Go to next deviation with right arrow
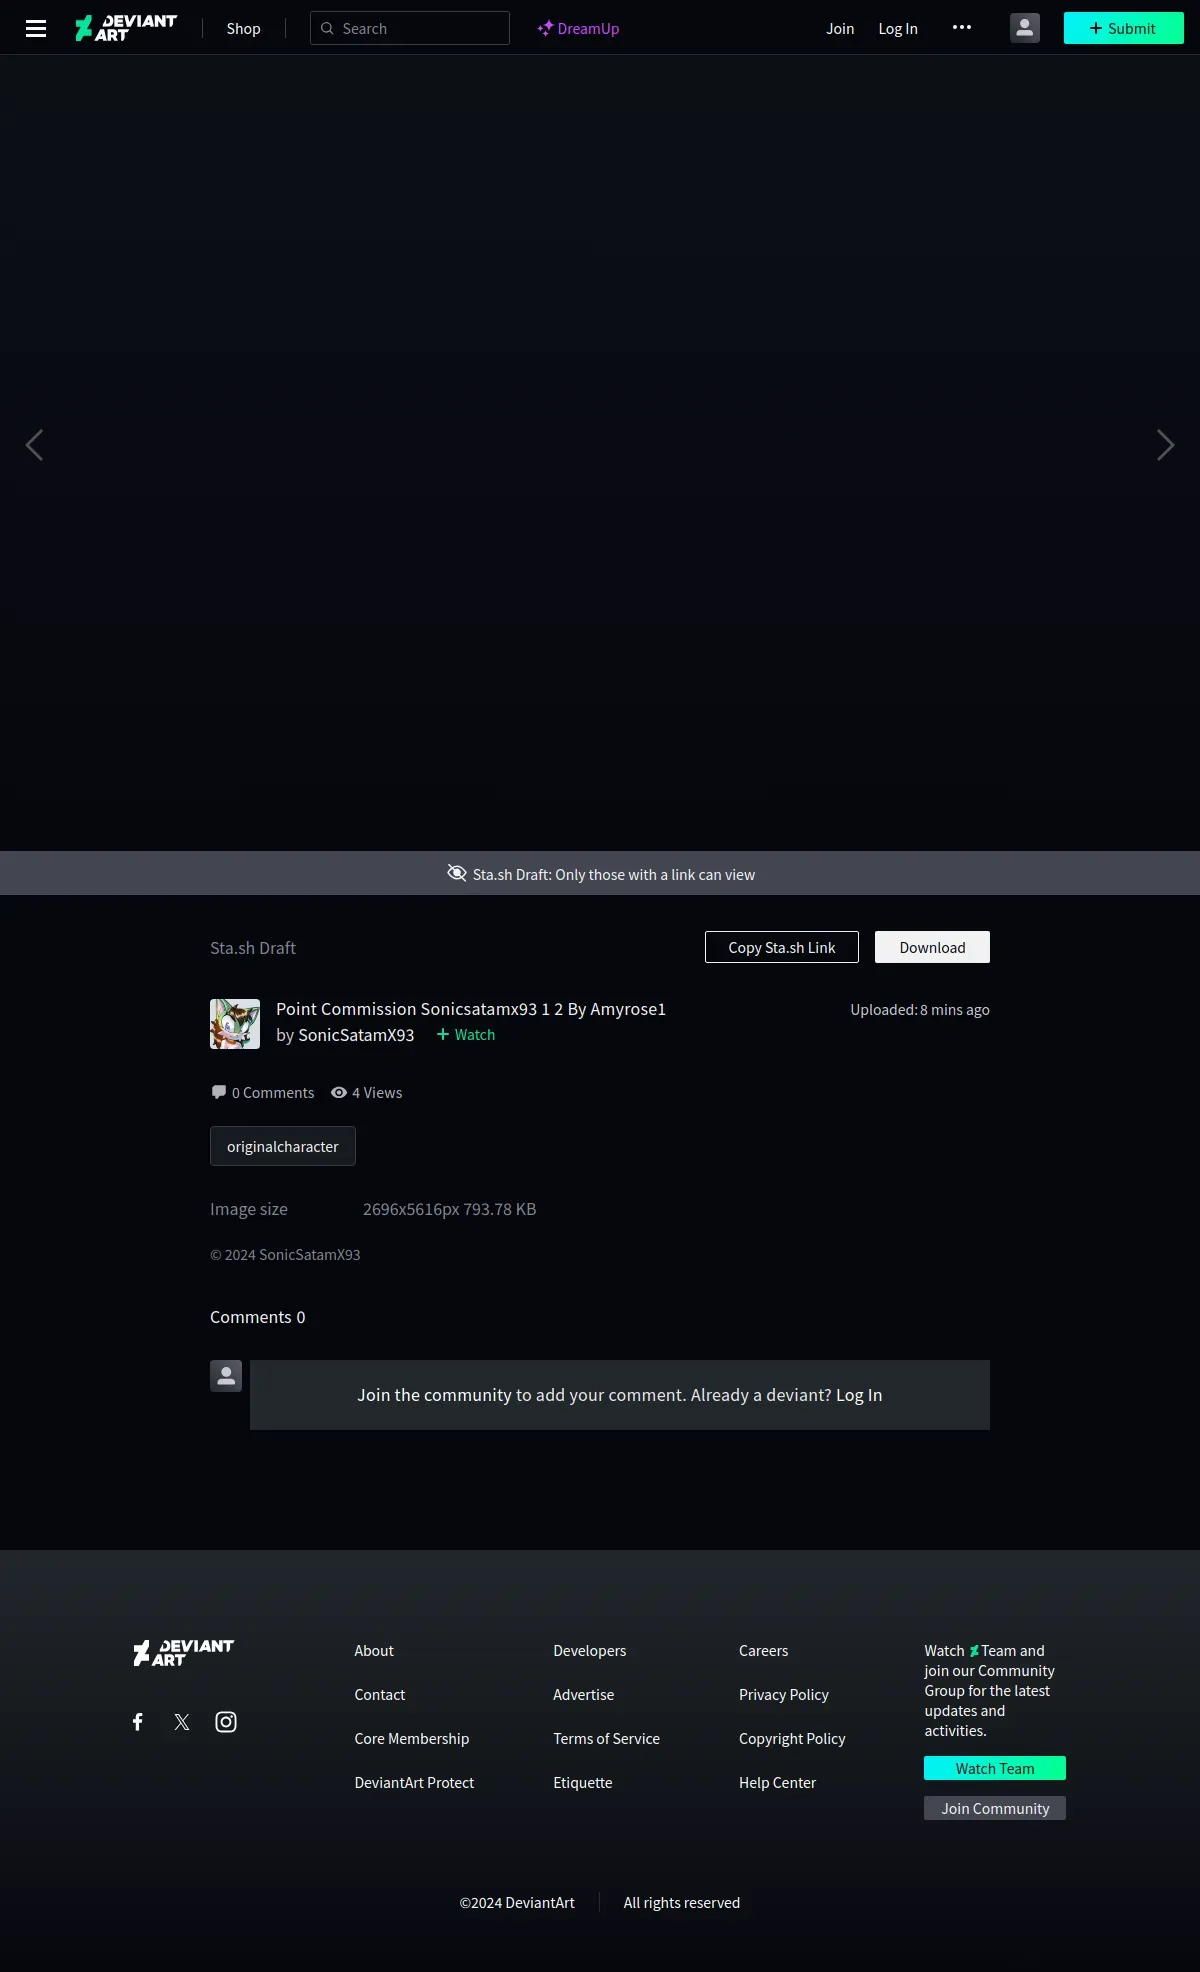This screenshot has height=1972, width=1200. [x=1165, y=445]
